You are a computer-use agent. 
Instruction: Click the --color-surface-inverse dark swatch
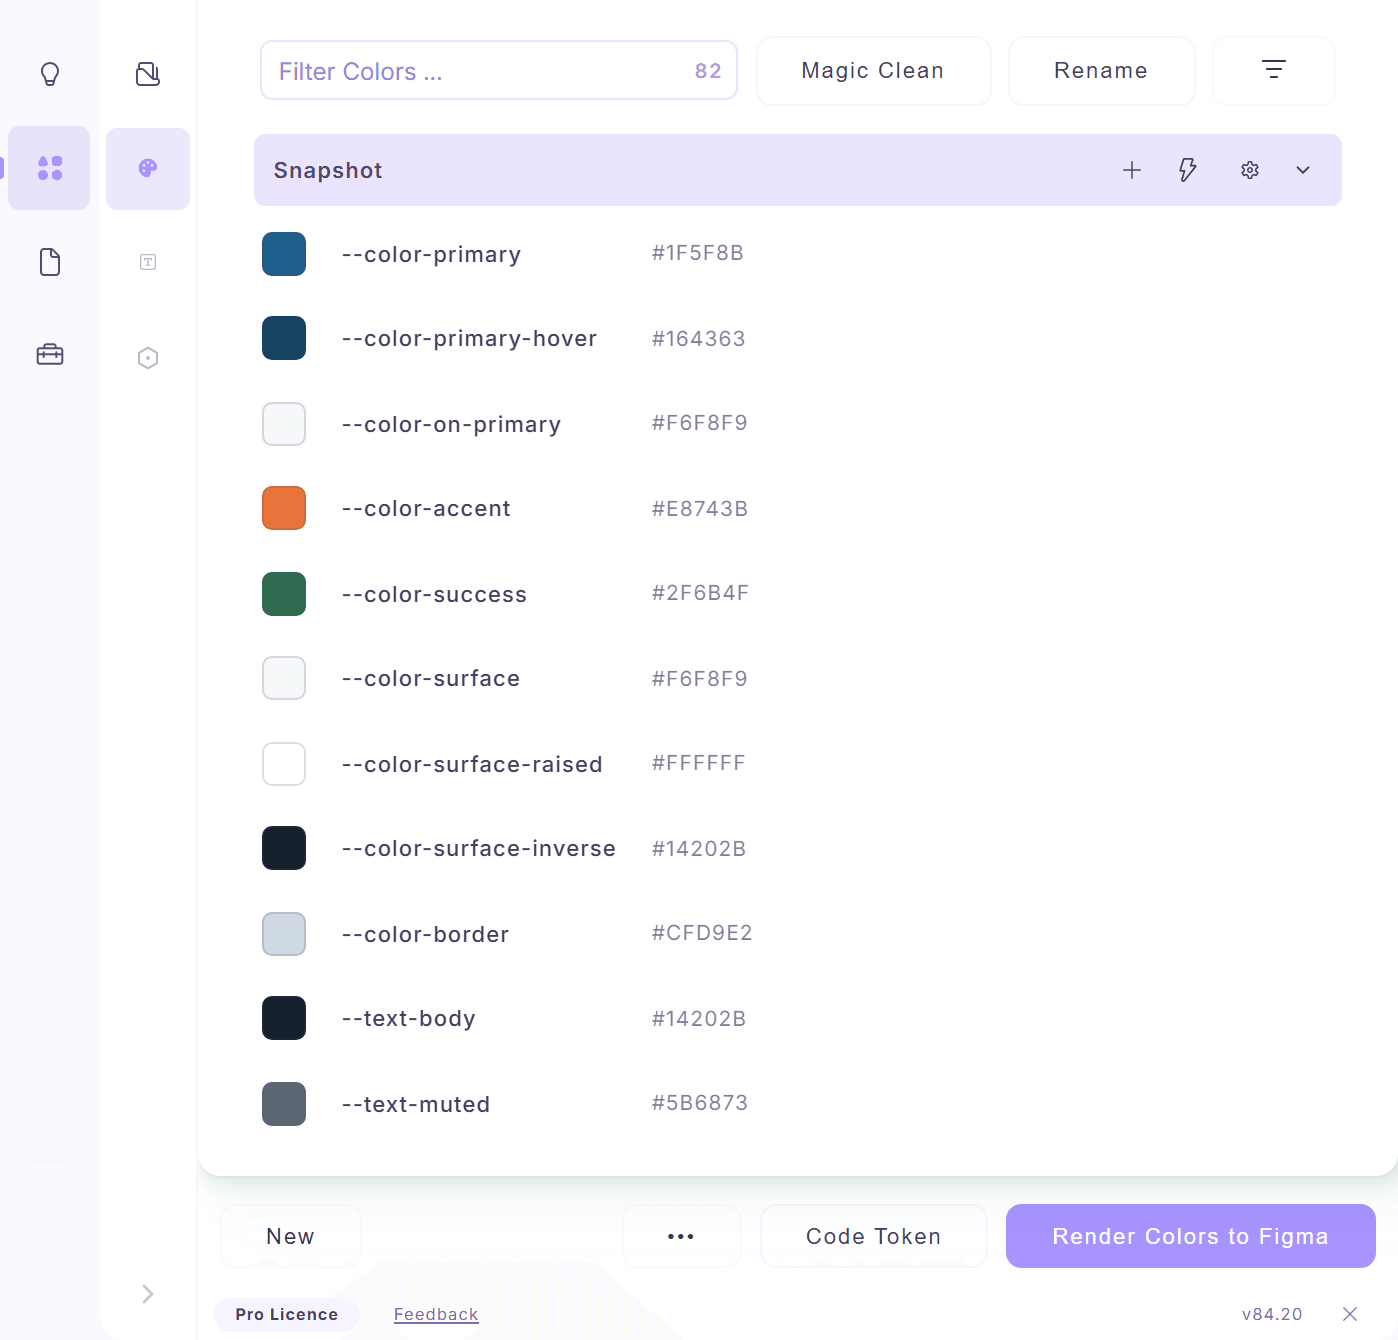click(284, 848)
